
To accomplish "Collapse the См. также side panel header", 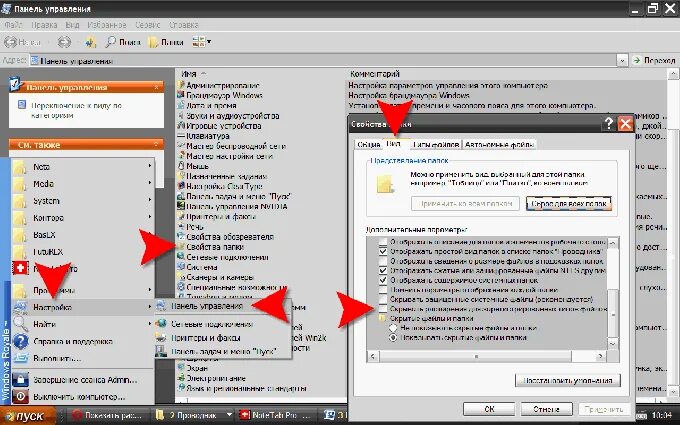I will 157,144.
